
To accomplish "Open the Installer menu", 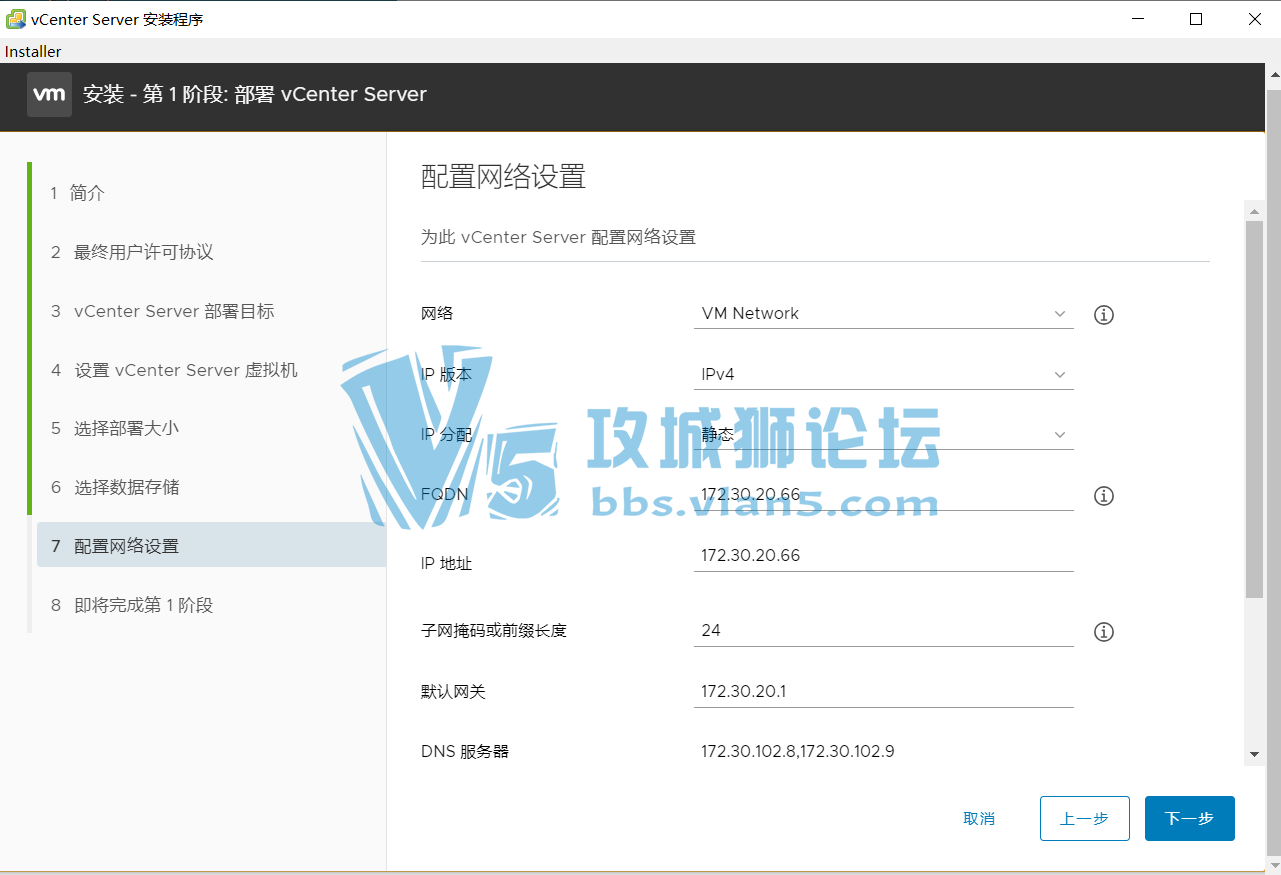I will point(32,51).
